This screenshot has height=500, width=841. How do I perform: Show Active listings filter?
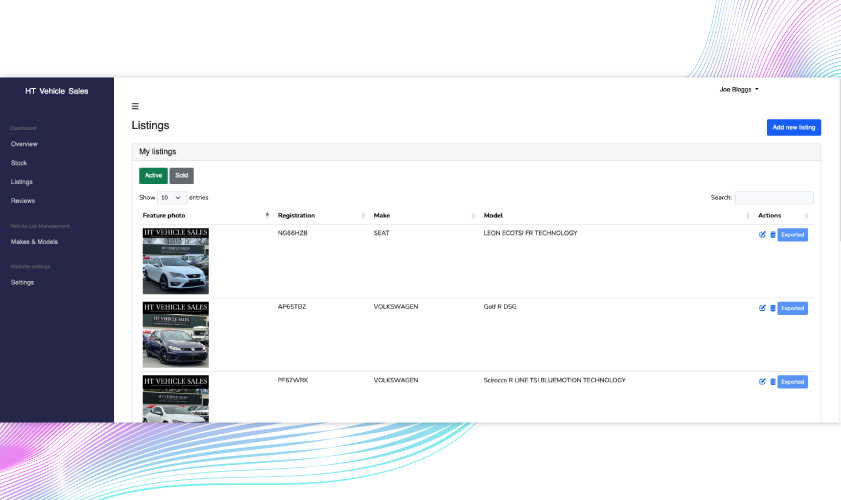153,175
